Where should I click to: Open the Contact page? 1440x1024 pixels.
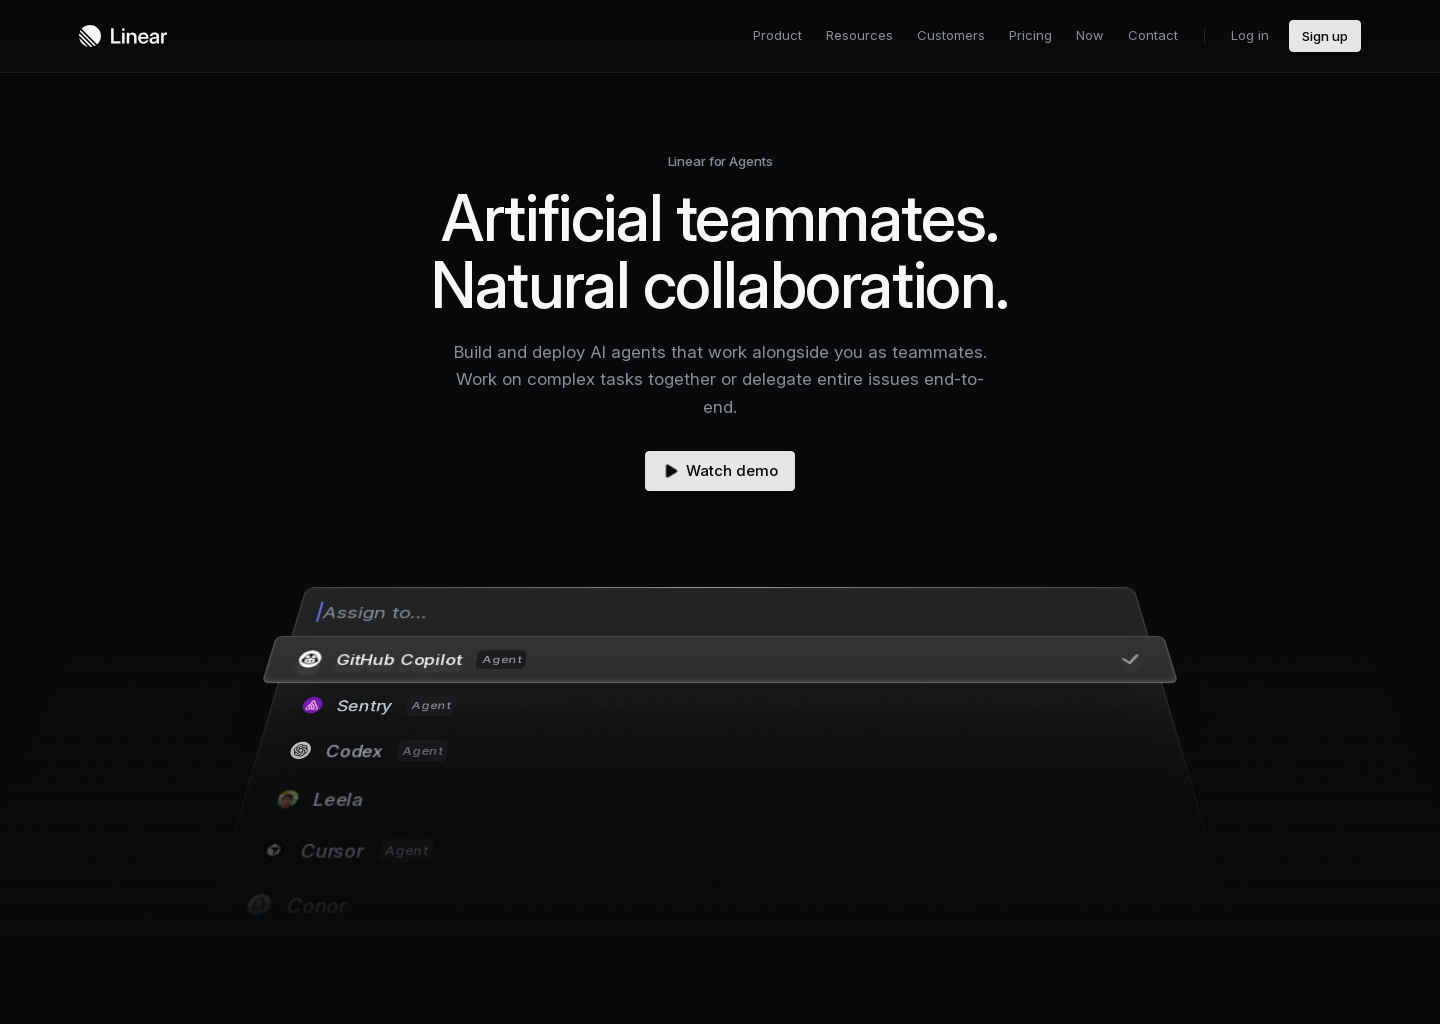point(1153,36)
